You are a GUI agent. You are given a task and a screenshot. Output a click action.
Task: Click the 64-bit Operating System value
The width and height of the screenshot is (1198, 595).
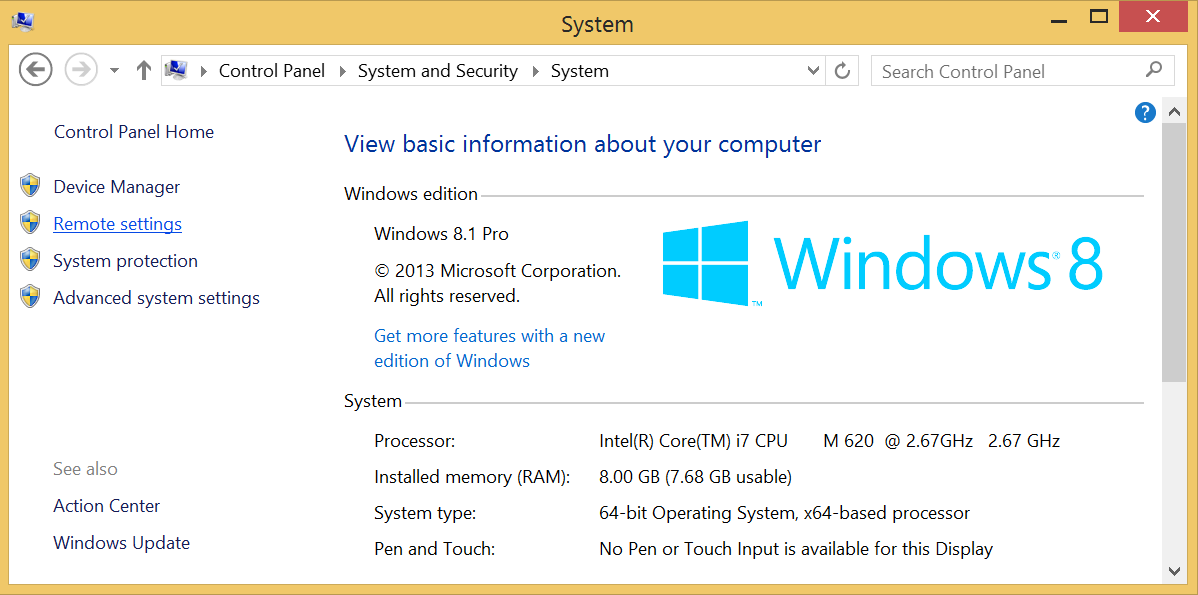click(x=785, y=513)
